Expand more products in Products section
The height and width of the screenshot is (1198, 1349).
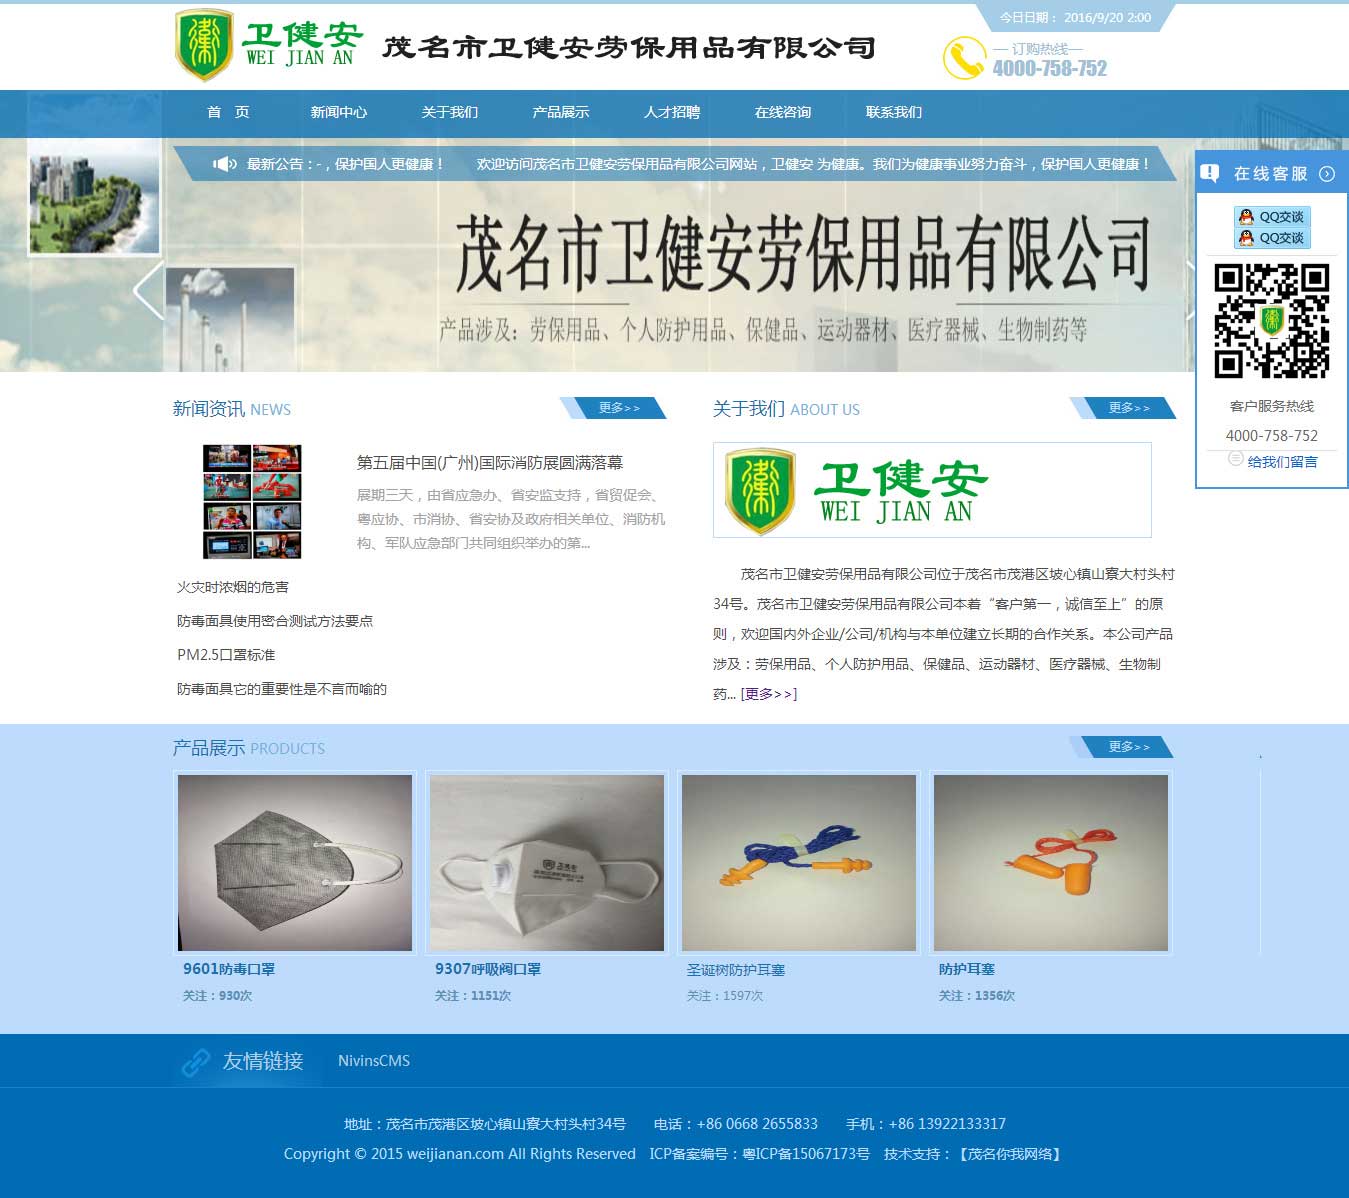(x=1128, y=747)
